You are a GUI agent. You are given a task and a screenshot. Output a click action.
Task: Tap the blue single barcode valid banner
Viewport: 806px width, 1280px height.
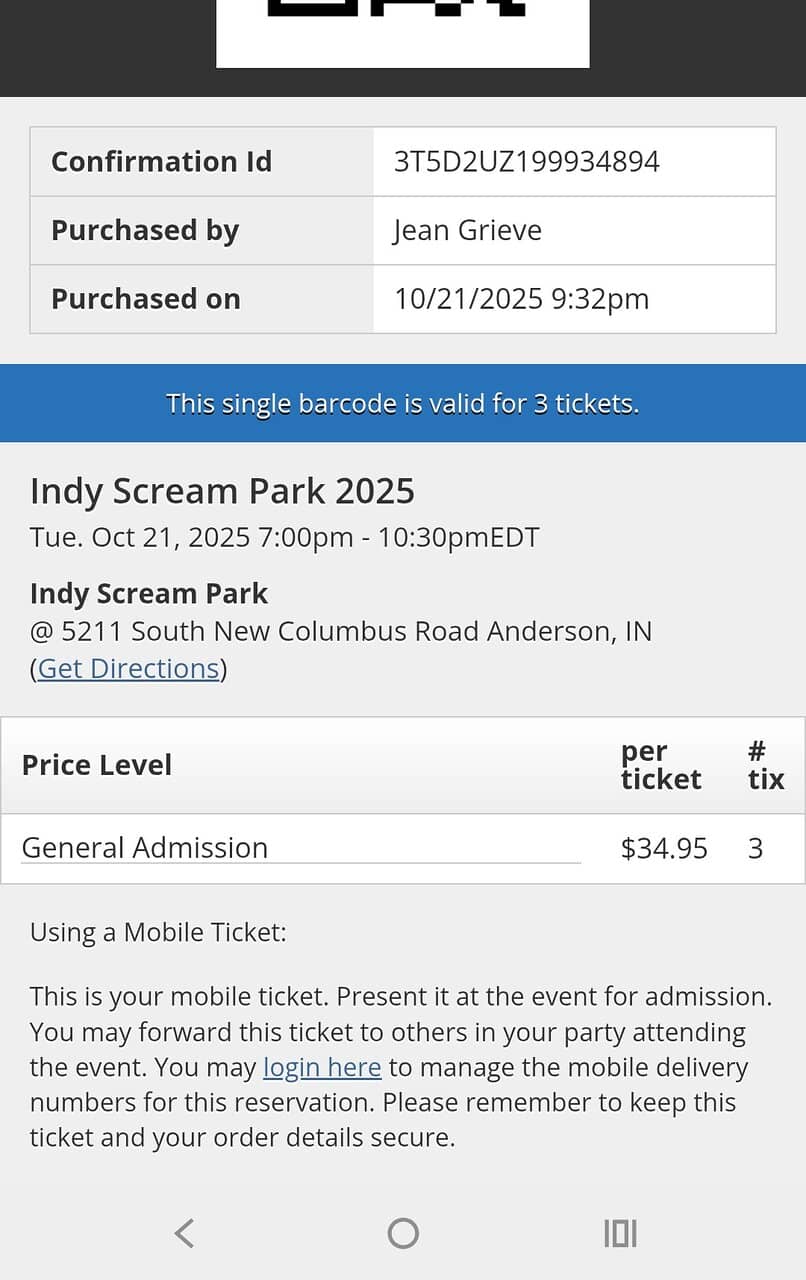tap(403, 403)
